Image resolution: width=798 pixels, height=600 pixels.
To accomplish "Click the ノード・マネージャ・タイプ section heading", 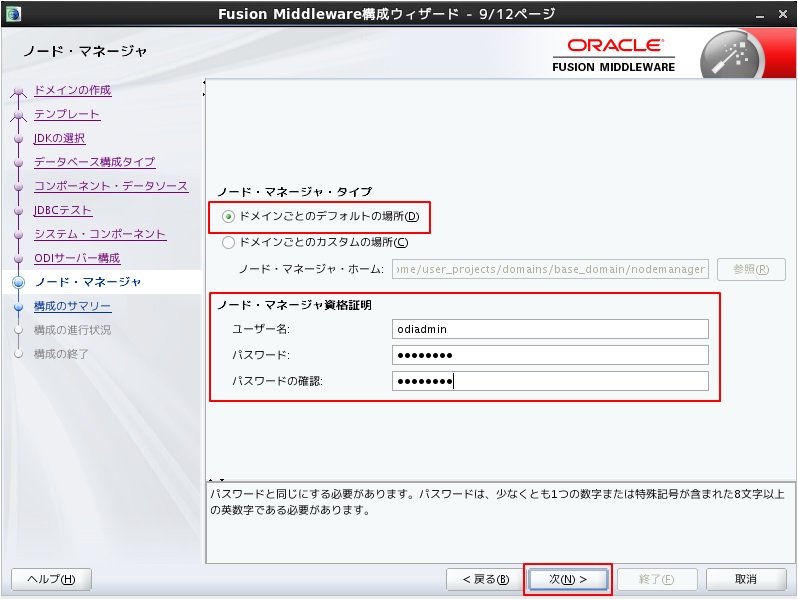I will [x=295, y=192].
